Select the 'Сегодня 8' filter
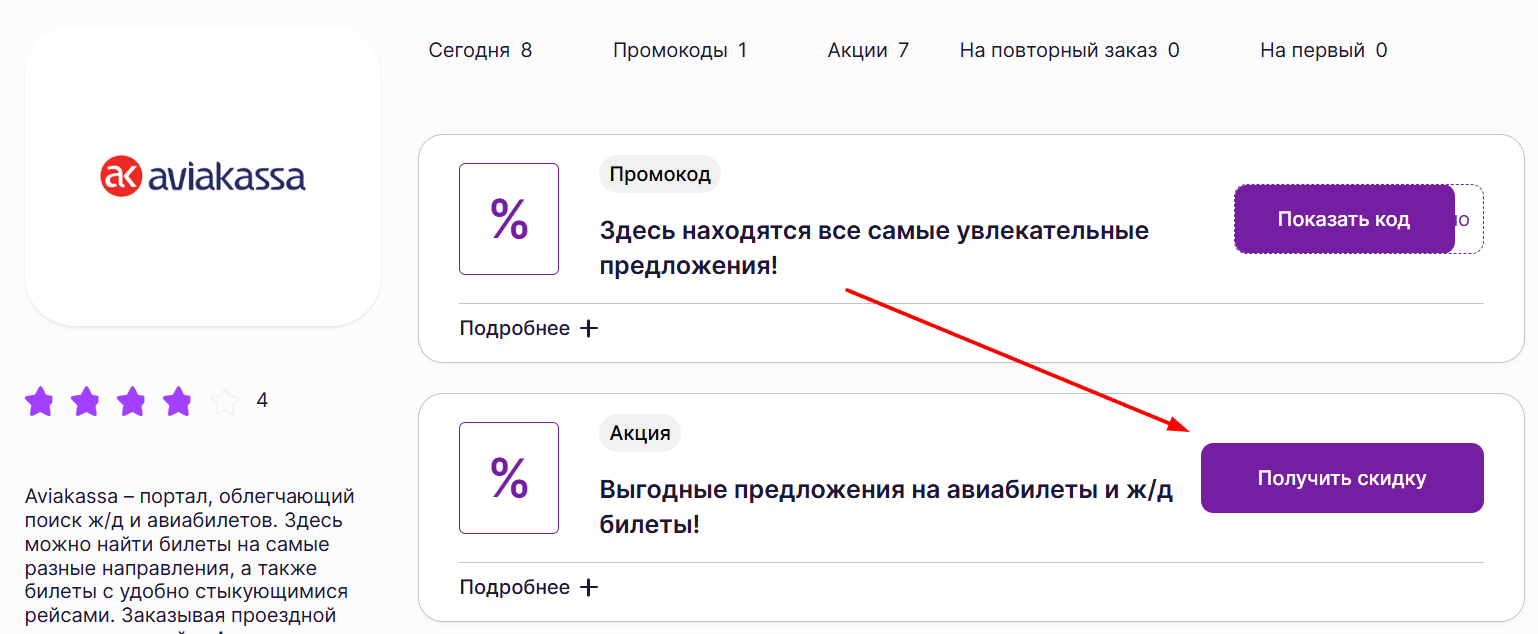The height and width of the screenshot is (634, 1538). click(480, 49)
